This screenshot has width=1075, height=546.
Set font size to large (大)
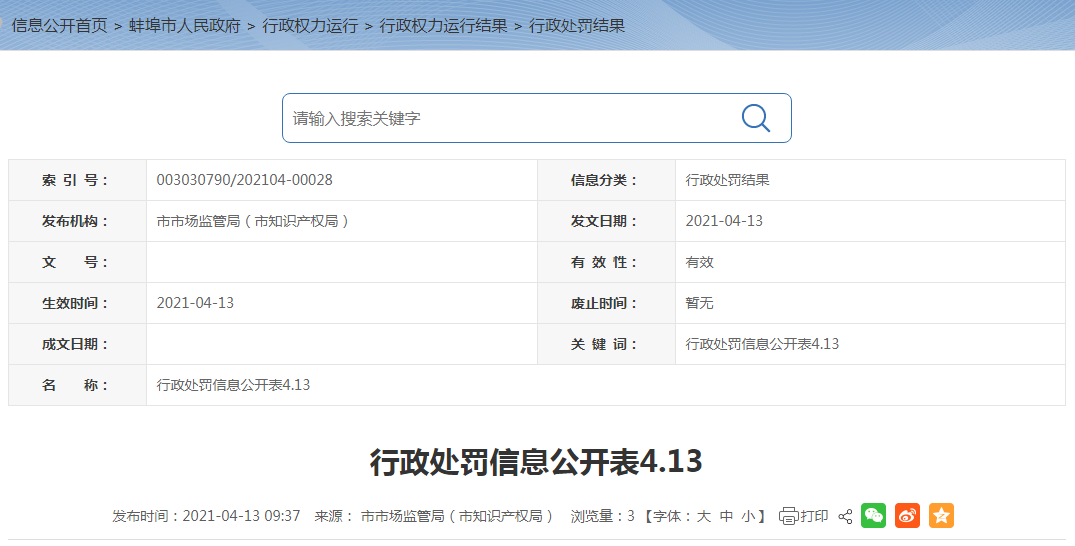point(703,516)
